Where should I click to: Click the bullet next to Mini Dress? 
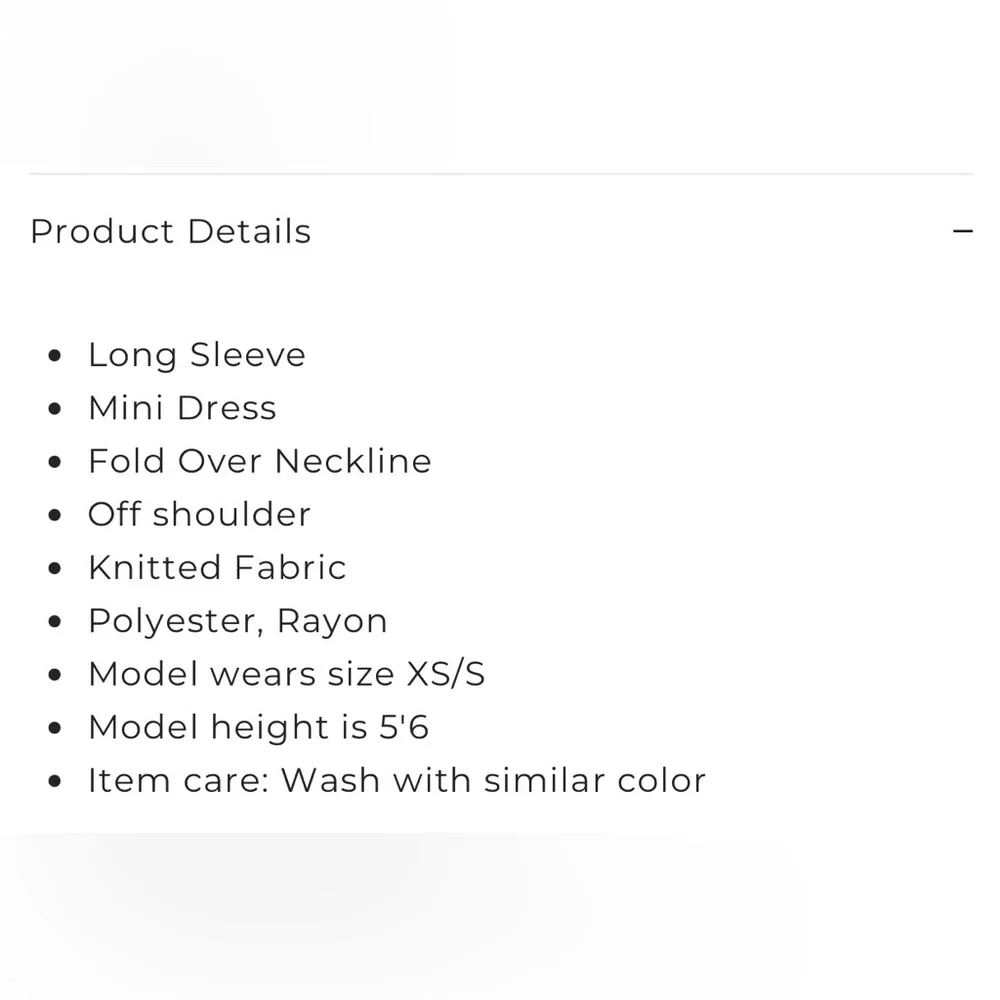coord(55,409)
